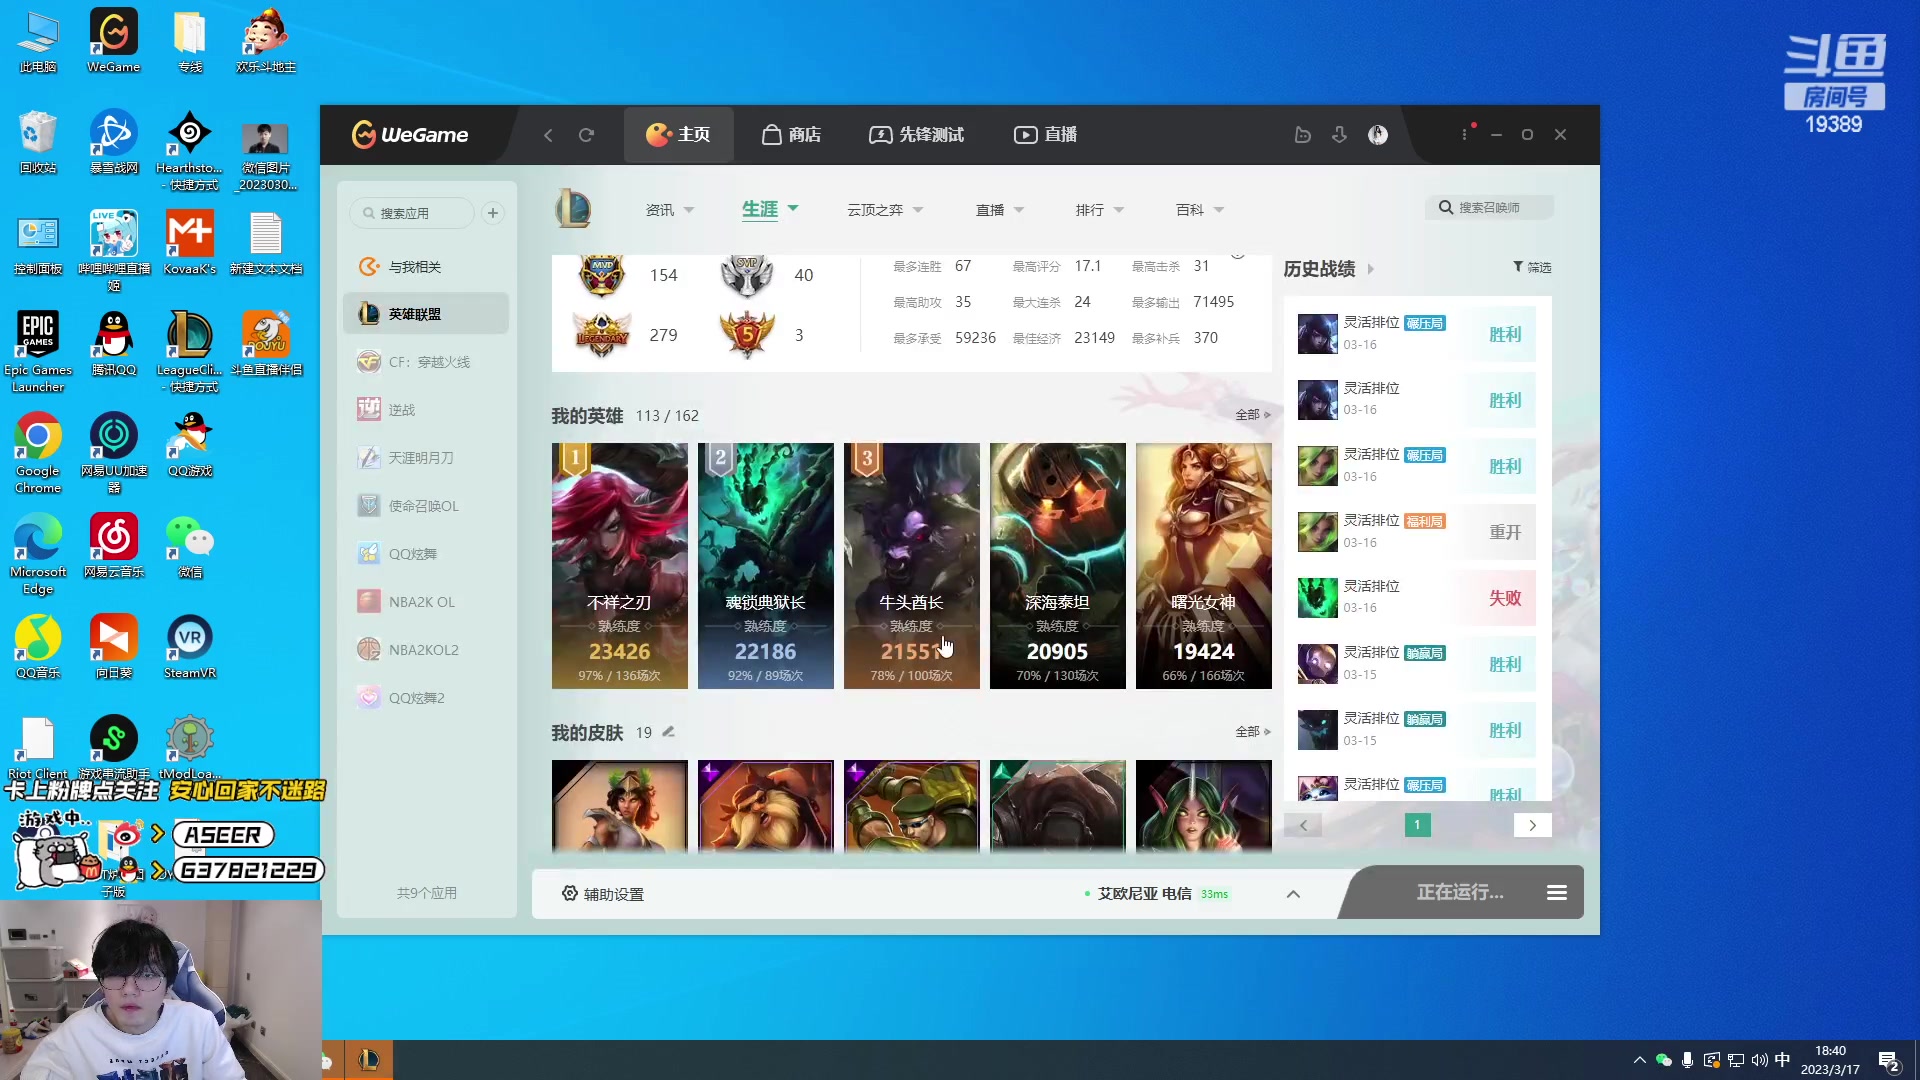Expand the 排行 dropdown
The image size is (1920, 1080).
tap(1098, 209)
